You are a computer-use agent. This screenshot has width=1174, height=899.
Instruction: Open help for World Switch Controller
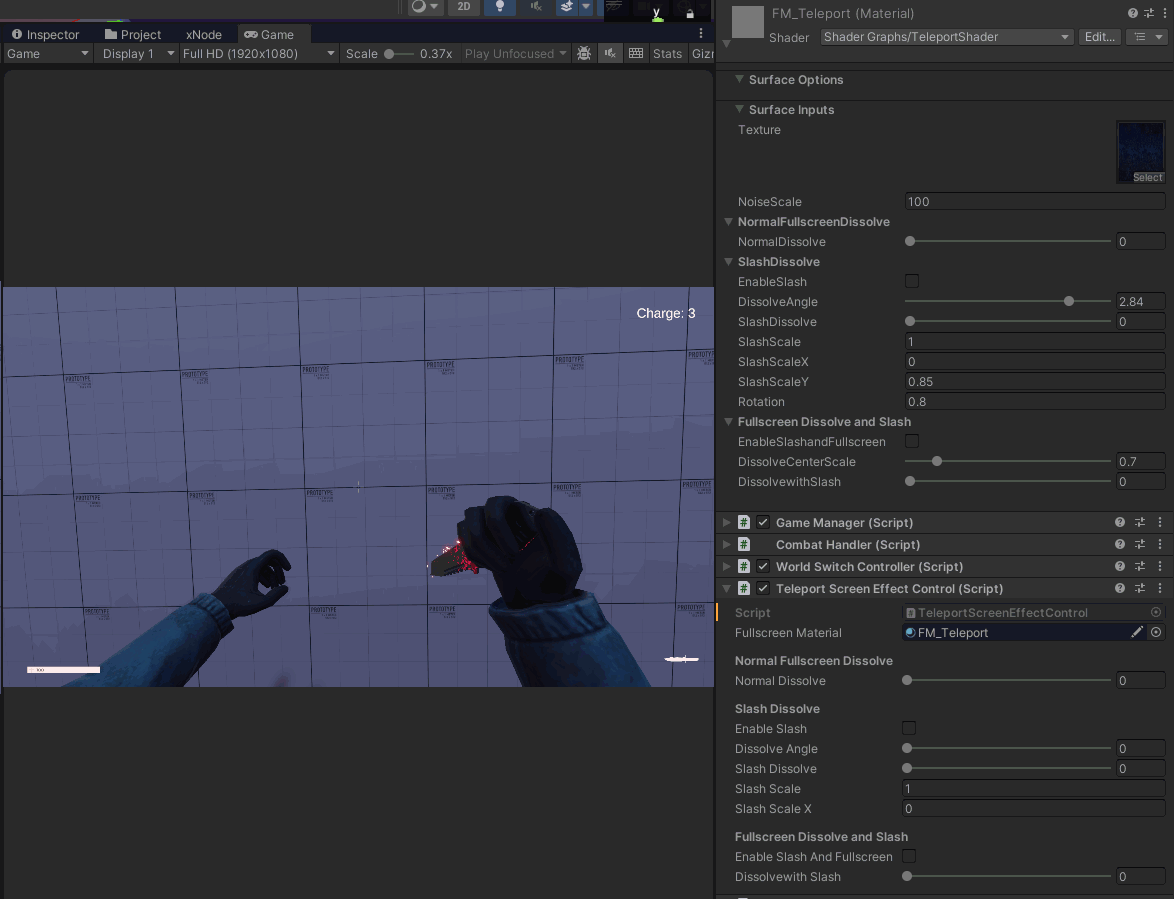[1120, 567]
